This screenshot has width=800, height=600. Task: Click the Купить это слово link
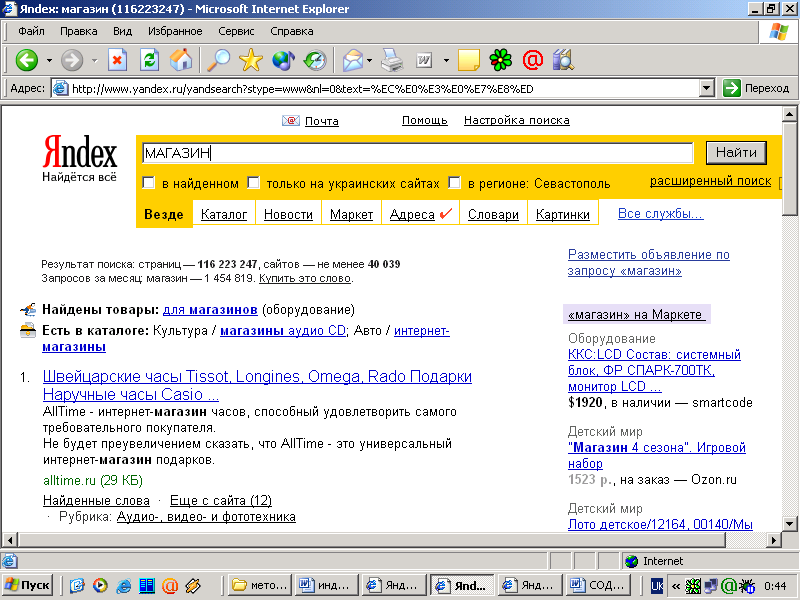305,279
